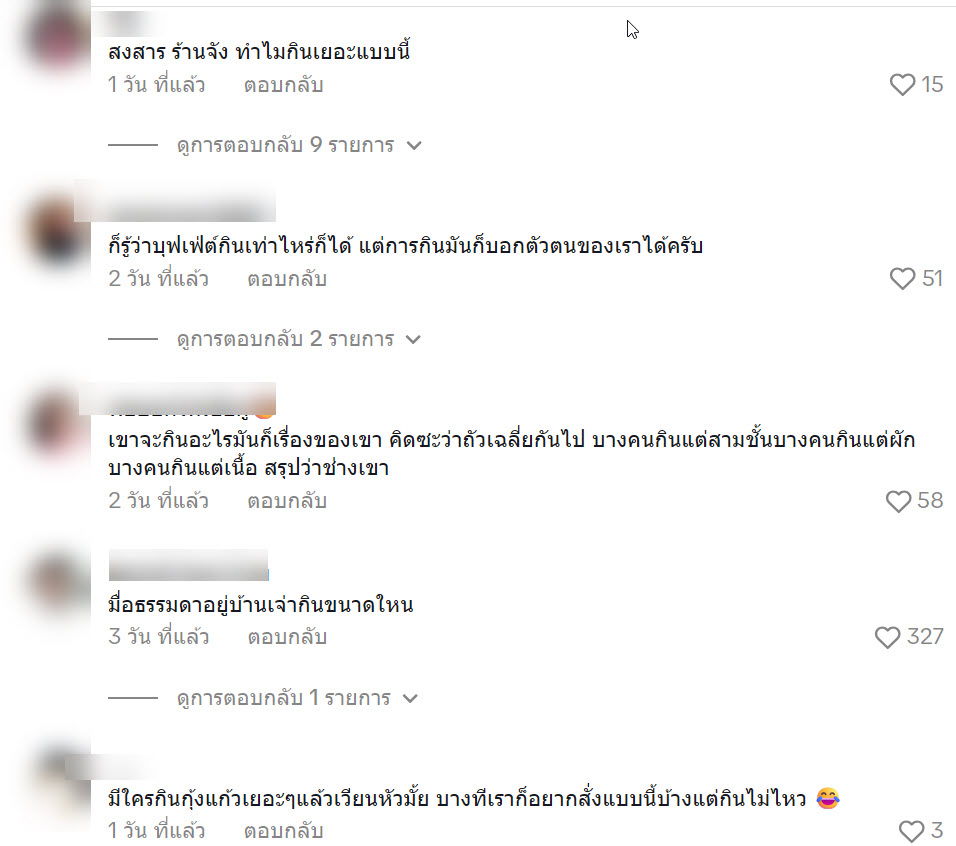The width and height of the screenshot is (956, 846).
Task: Like the comment with 58 likes
Action: click(x=898, y=501)
